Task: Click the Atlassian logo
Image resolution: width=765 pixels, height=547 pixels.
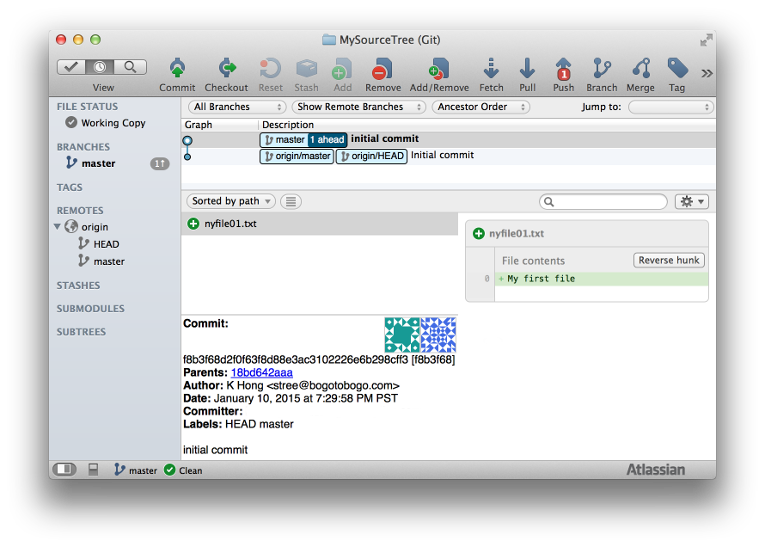Action: pos(655,470)
